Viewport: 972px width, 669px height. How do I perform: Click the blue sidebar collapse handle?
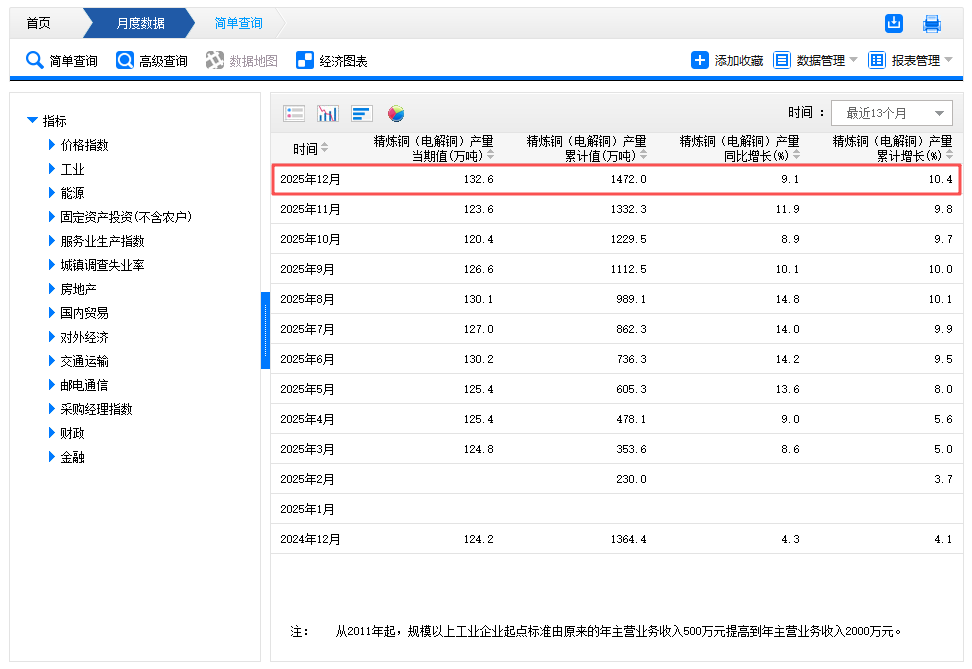coord(265,330)
